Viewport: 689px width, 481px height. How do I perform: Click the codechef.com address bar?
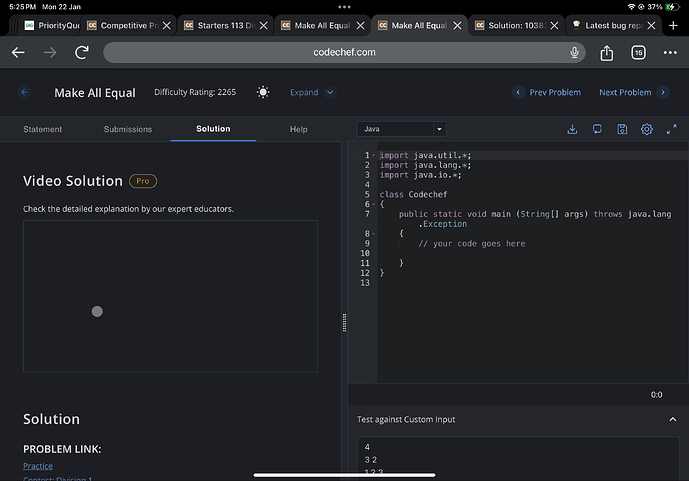pyautogui.click(x=344, y=52)
